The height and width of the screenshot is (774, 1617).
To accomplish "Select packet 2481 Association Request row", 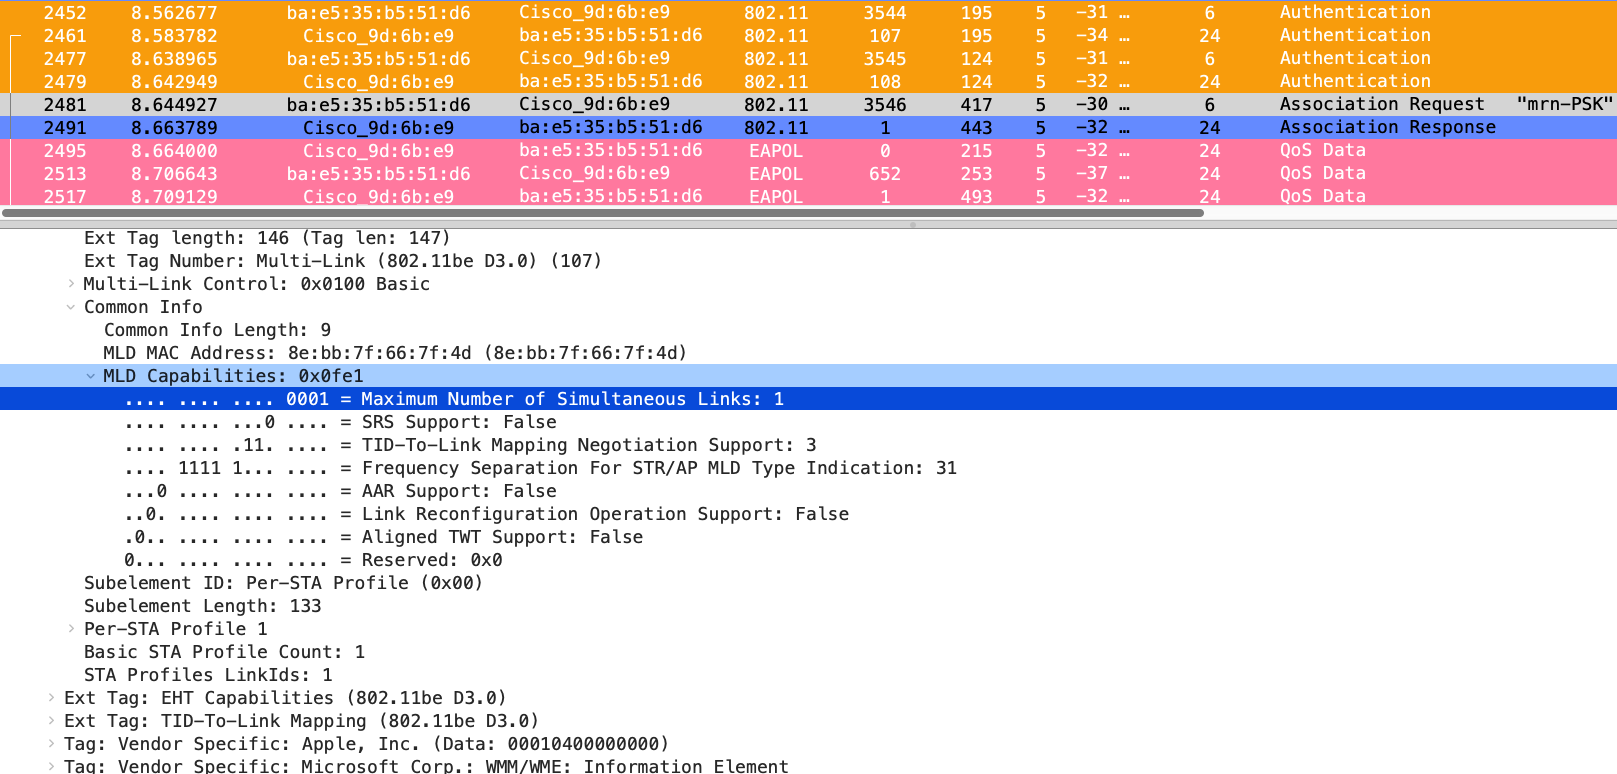I will [700, 105].
